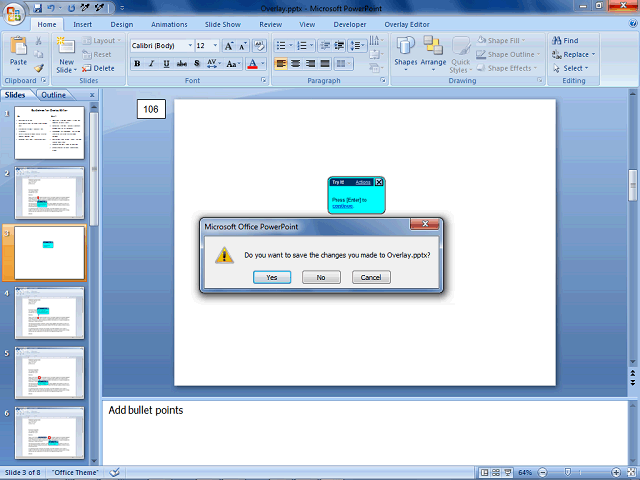The width and height of the screenshot is (640, 480).
Task: Run spell check from status bar
Action: (x=115, y=472)
